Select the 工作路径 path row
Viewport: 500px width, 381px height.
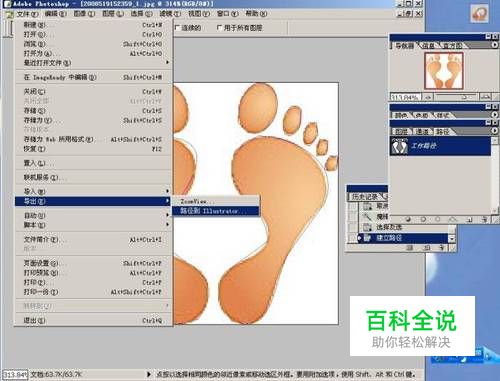(x=441, y=146)
